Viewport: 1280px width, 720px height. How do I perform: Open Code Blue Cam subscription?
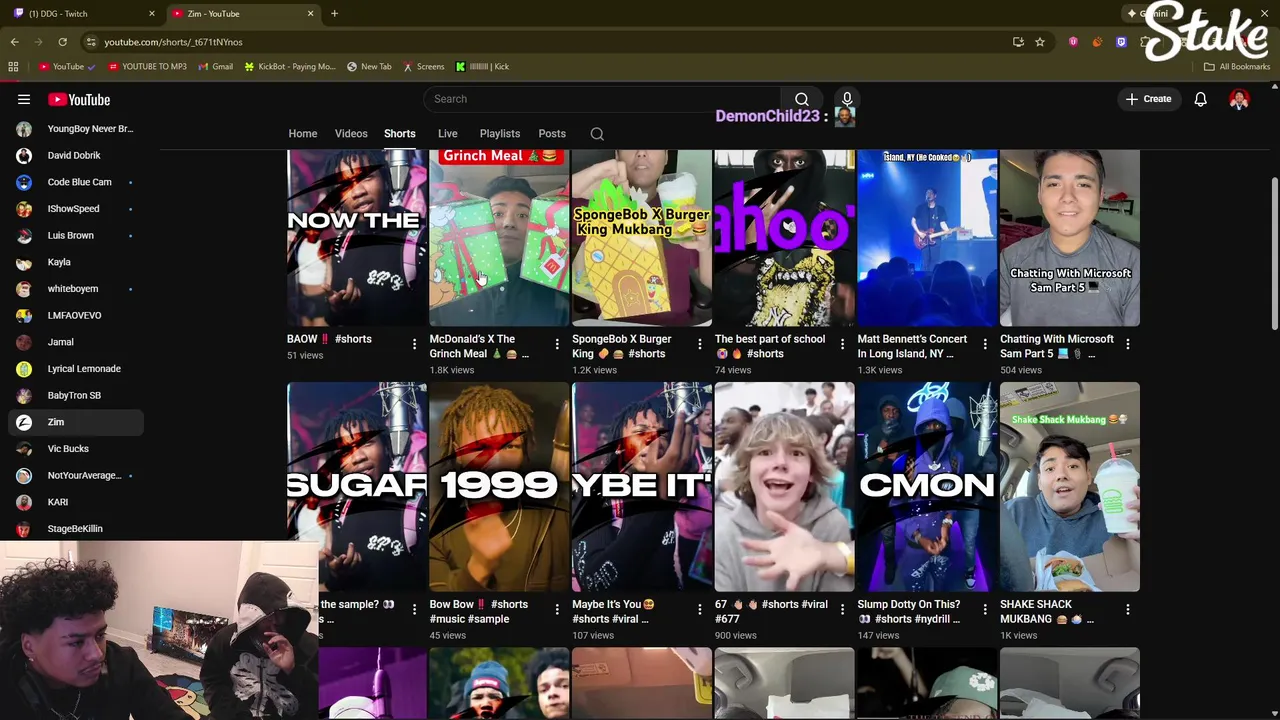(76, 182)
